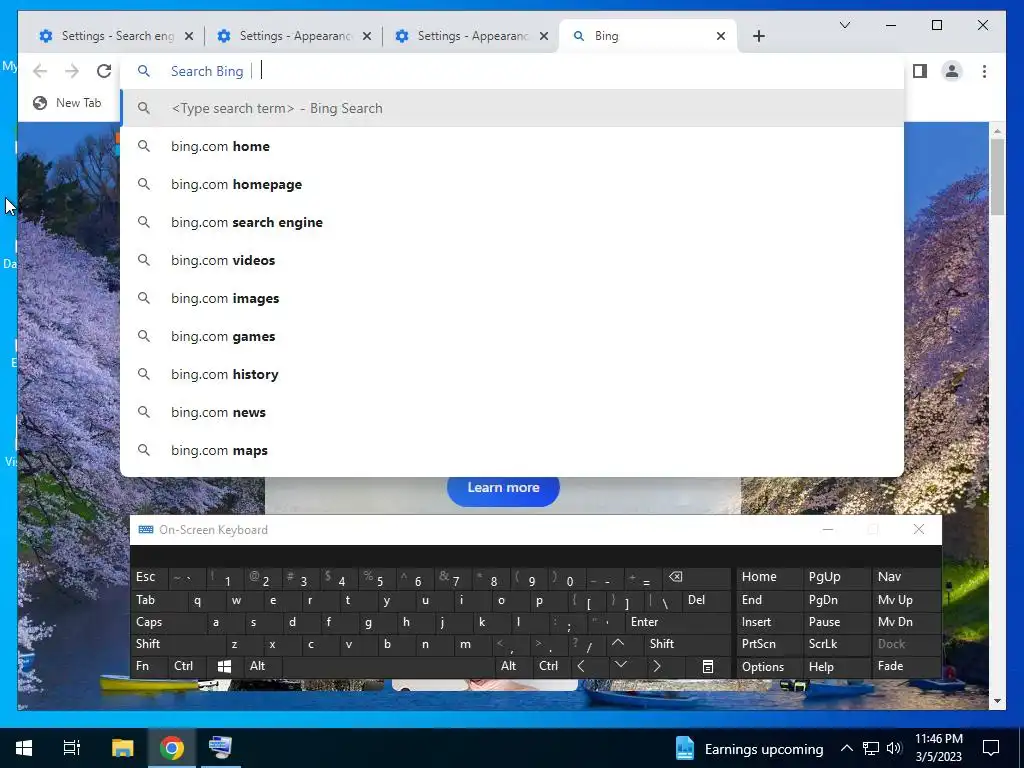Click Fade on the On-Screen Keyboard

click(x=906, y=666)
